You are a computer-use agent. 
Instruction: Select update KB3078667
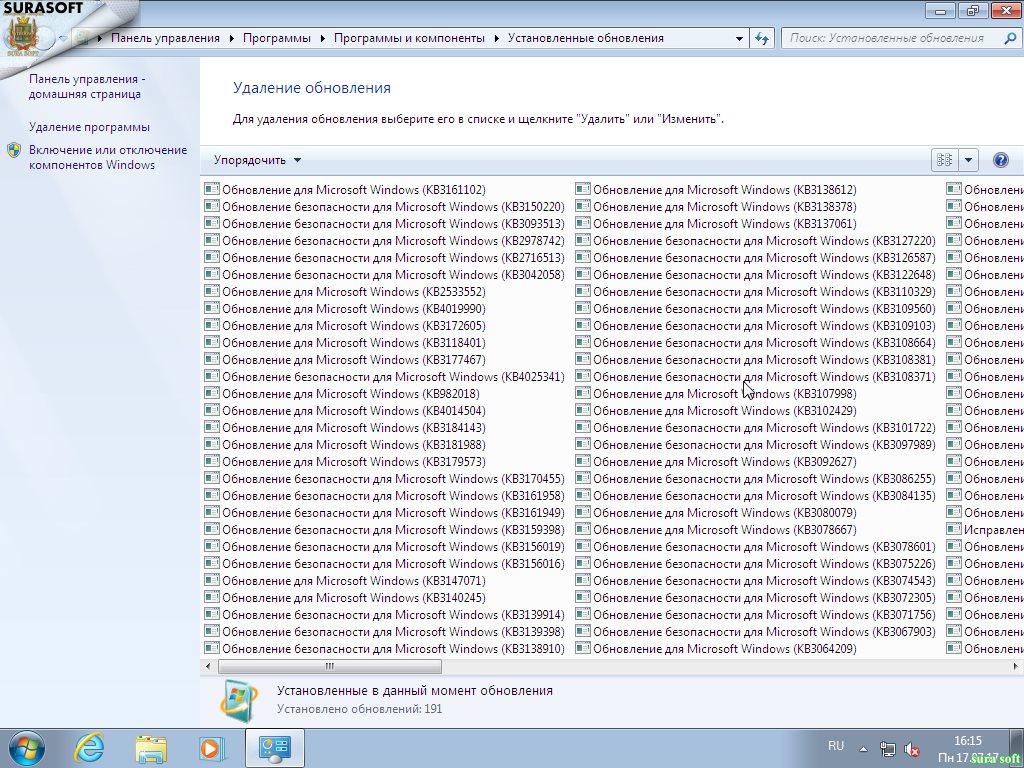click(716, 529)
